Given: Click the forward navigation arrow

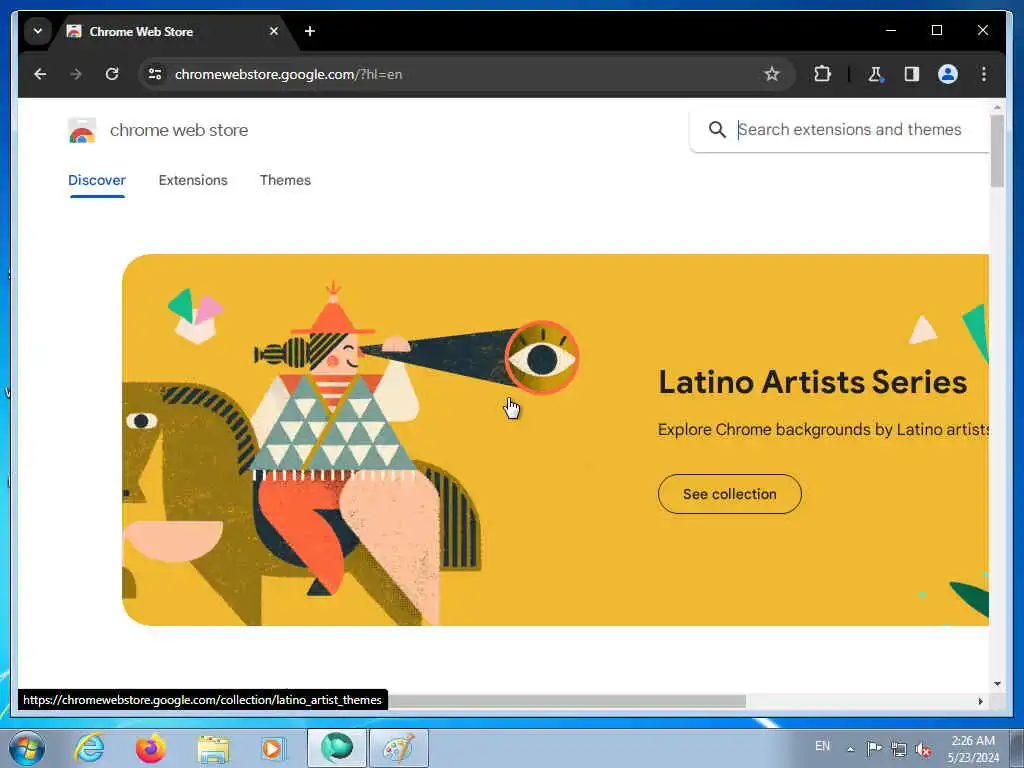Looking at the screenshot, I should [x=76, y=74].
